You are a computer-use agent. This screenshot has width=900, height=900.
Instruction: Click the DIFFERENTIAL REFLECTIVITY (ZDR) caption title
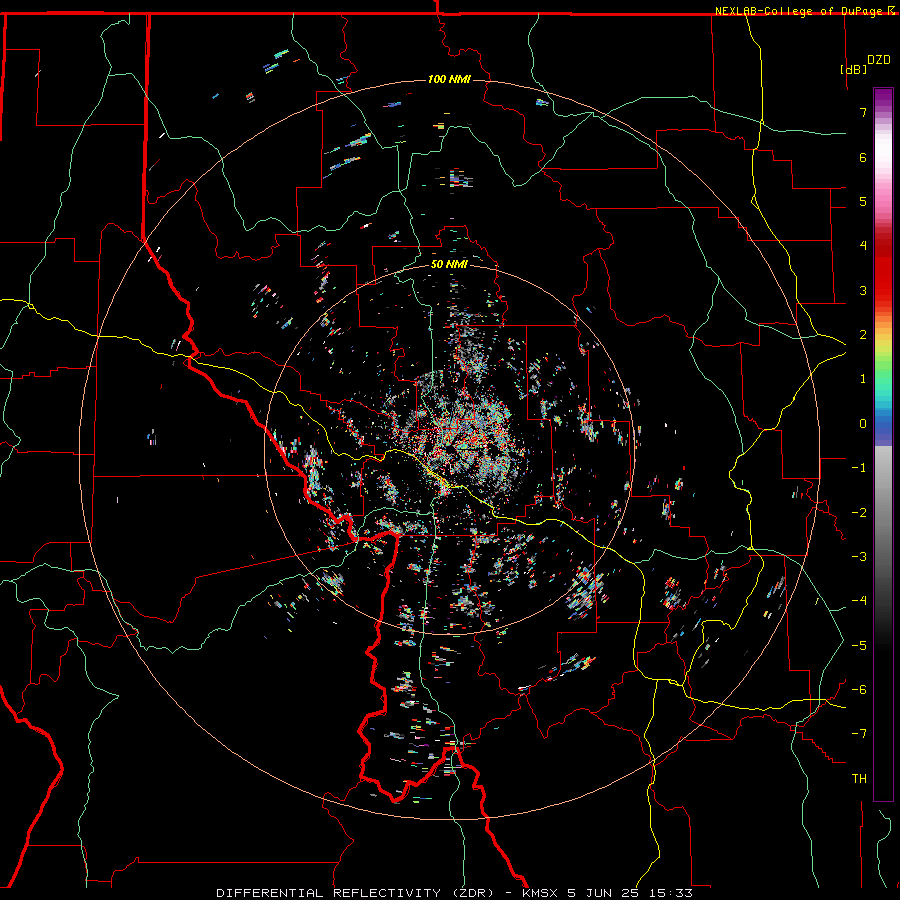[355, 893]
